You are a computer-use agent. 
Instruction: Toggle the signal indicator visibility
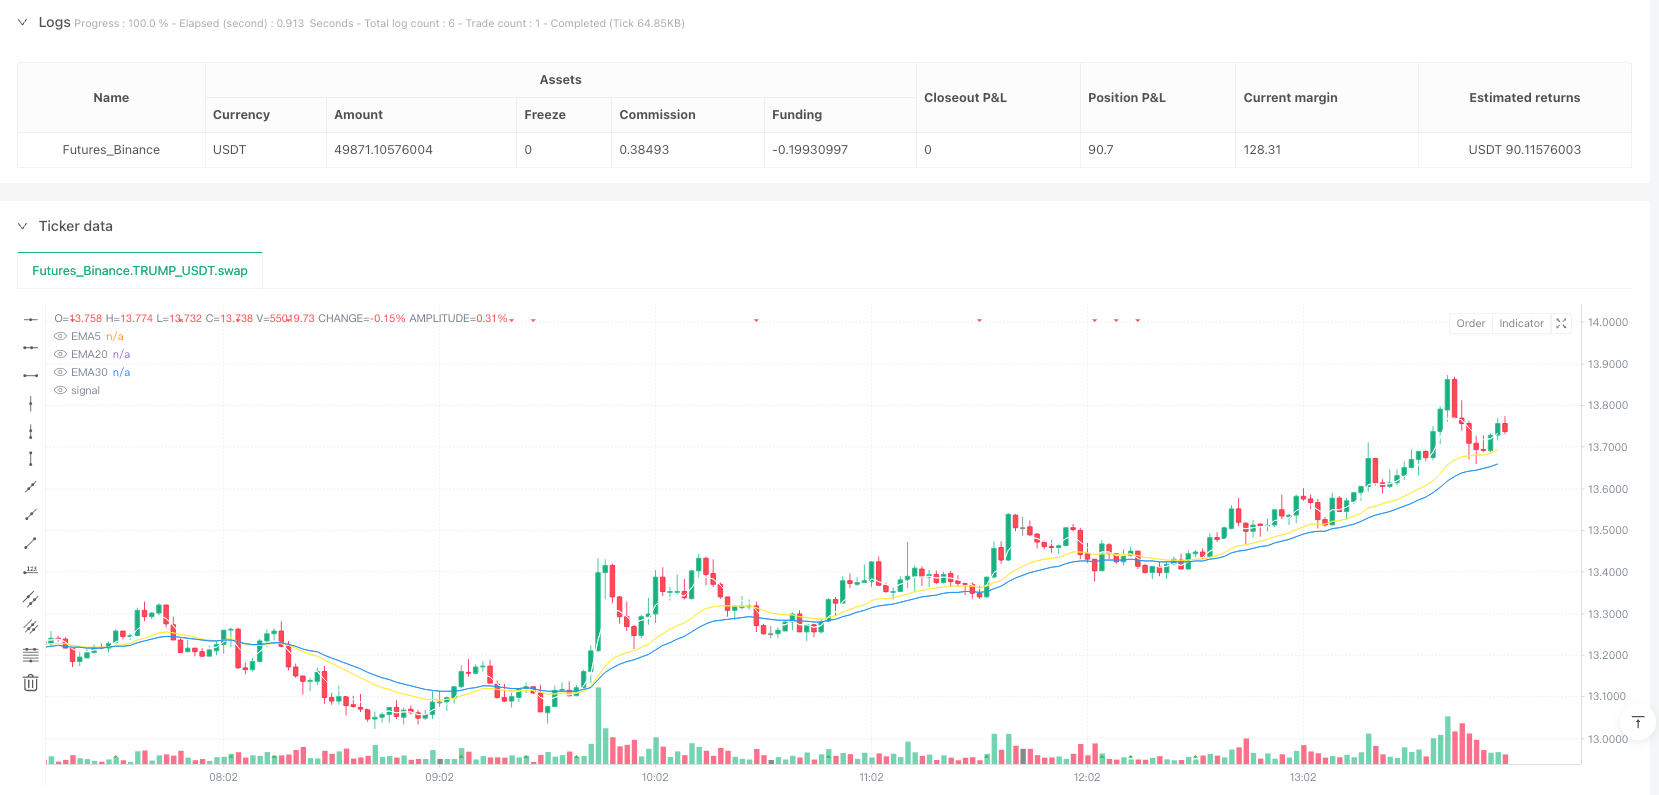pyautogui.click(x=61, y=391)
